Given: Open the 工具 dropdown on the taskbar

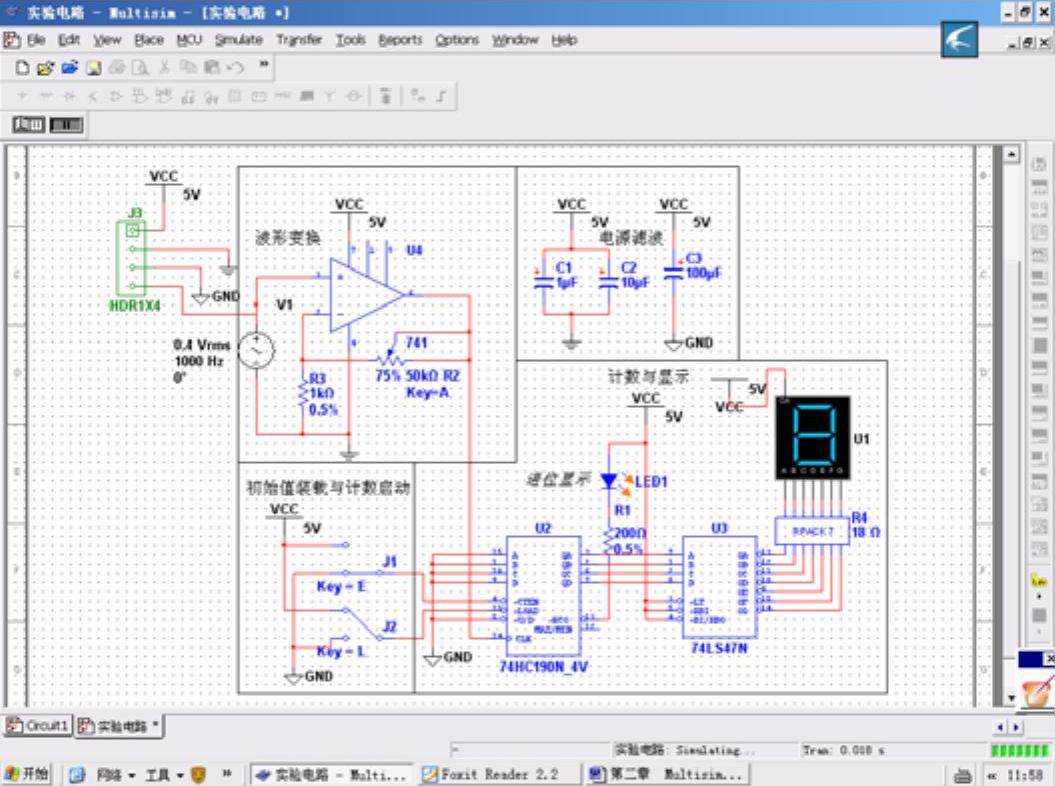Looking at the screenshot, I should click(x=165, y=775).
